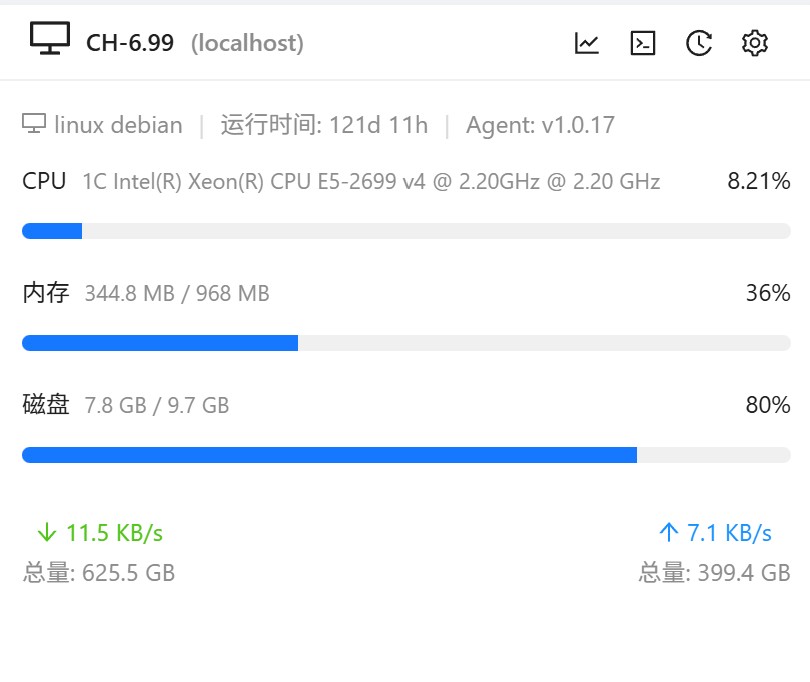Click the small monitor icon before linux debian
Screen dimensions: 810x682
tap(34, 124)
